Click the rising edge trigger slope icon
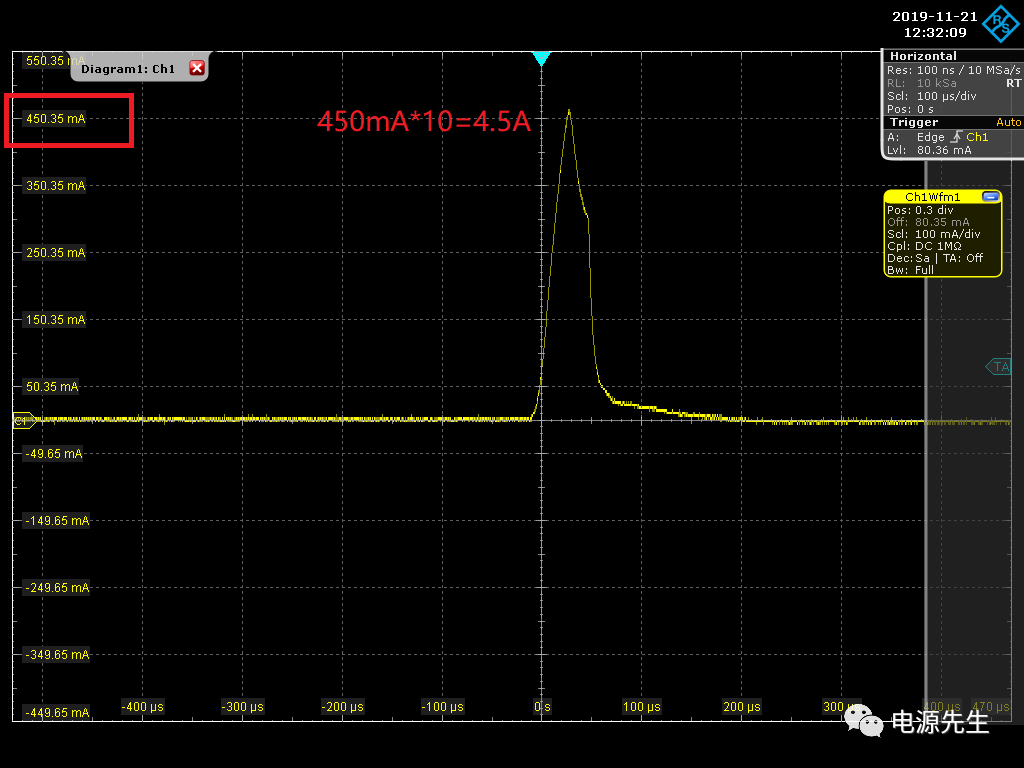Screen dimensions: 1024x768 click(x=958, y=137)
